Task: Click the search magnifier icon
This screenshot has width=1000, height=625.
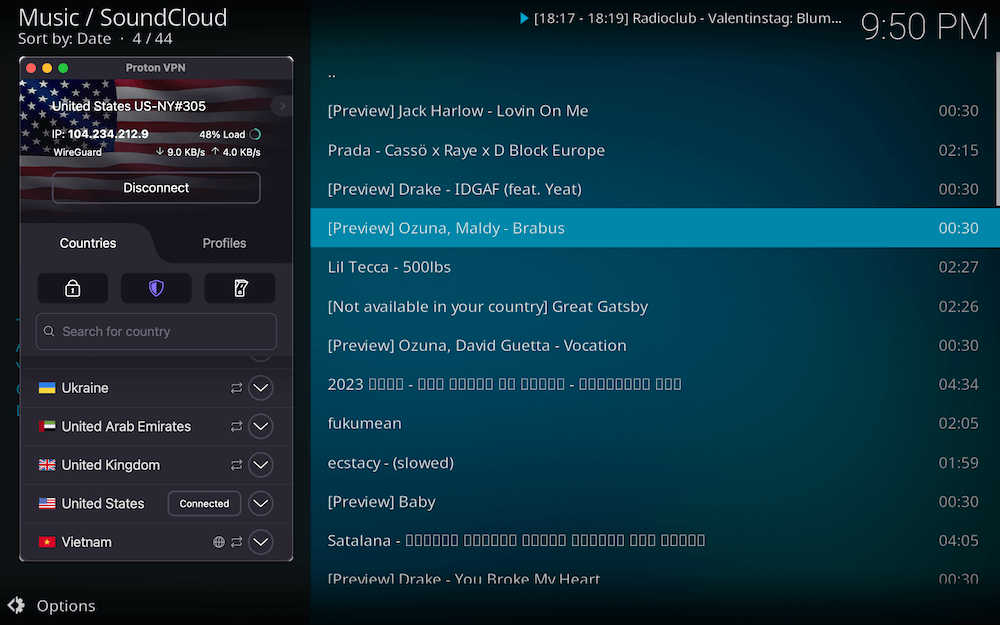Action: (x=49, y=332)
